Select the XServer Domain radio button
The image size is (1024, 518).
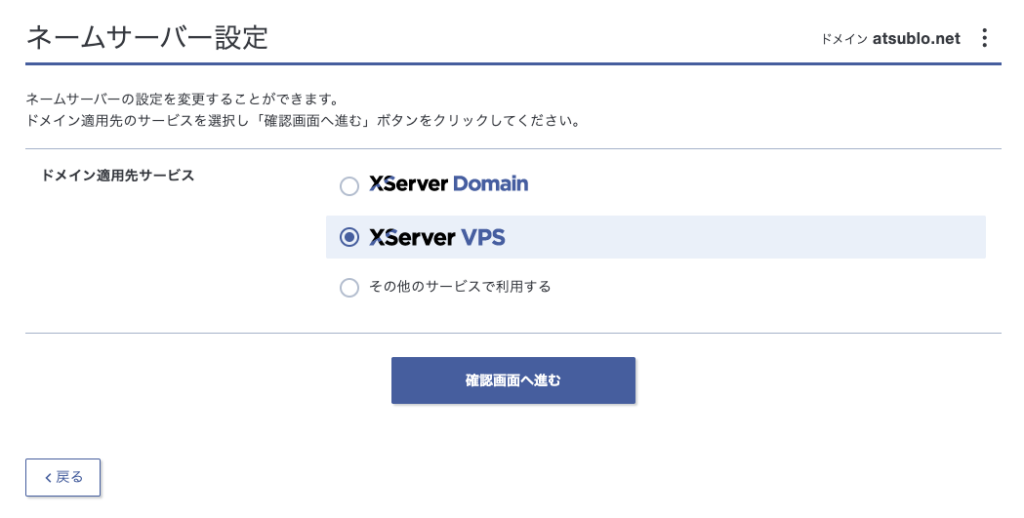click(349, 186)
